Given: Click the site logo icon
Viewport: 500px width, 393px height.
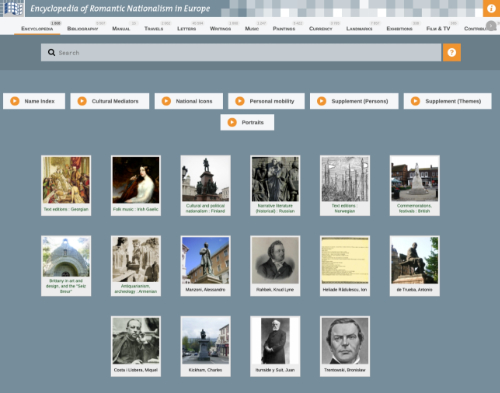Looking at the screenshot, I should point(13,8).
